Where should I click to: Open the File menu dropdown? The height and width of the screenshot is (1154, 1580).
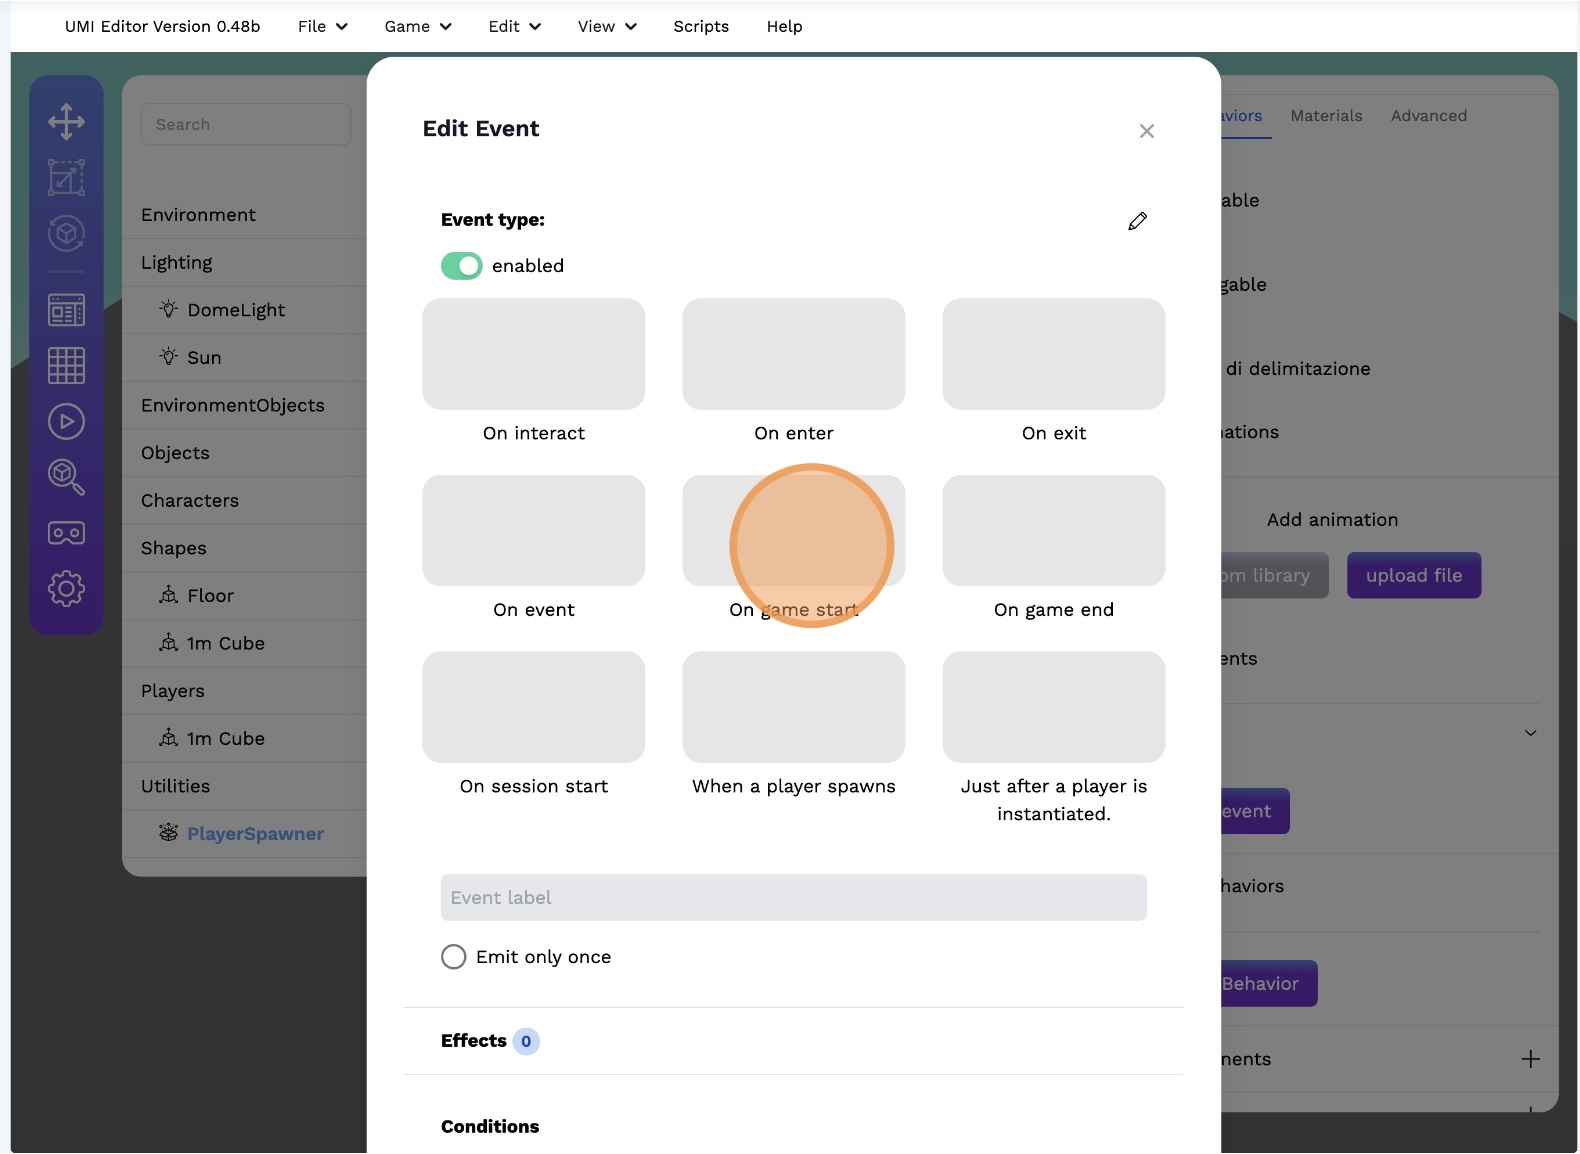coord(322,27)
